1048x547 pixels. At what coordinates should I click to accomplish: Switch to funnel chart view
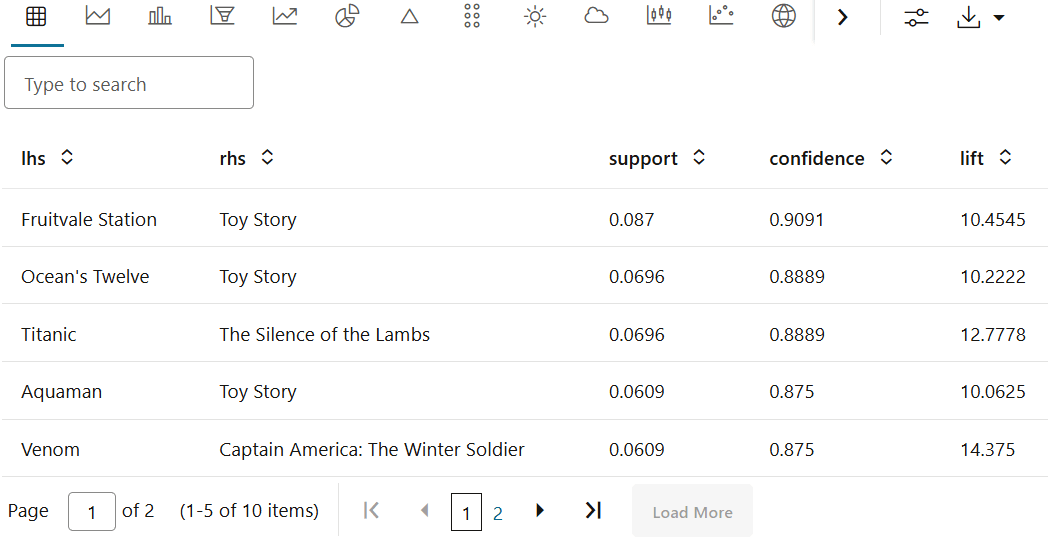pos(222,16)
